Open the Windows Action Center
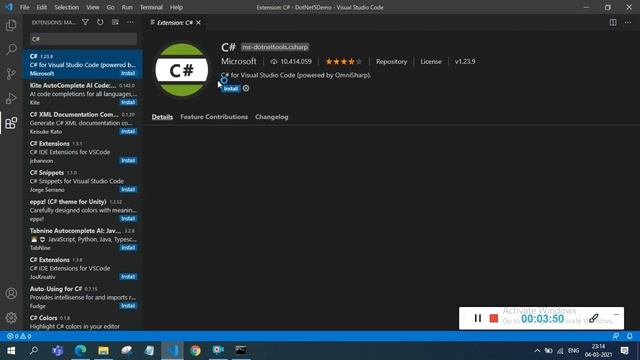The width and height of the screenshot is (640, 360). 624,351
